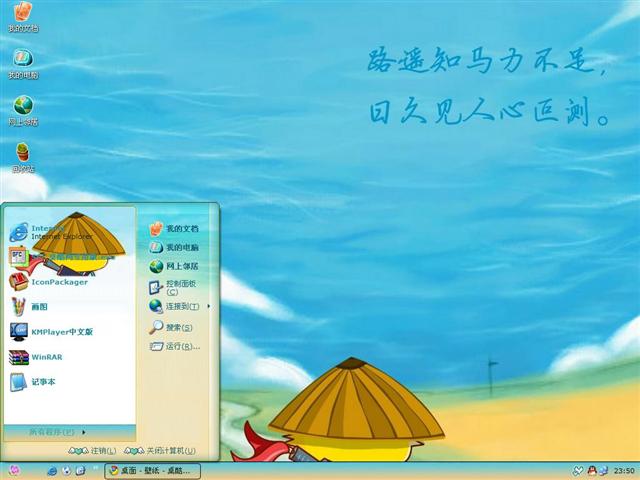Viewport: 640px width, 480px height.
Task: Open 记事本 notepad in the Start menu
Action: click(33, 382)
